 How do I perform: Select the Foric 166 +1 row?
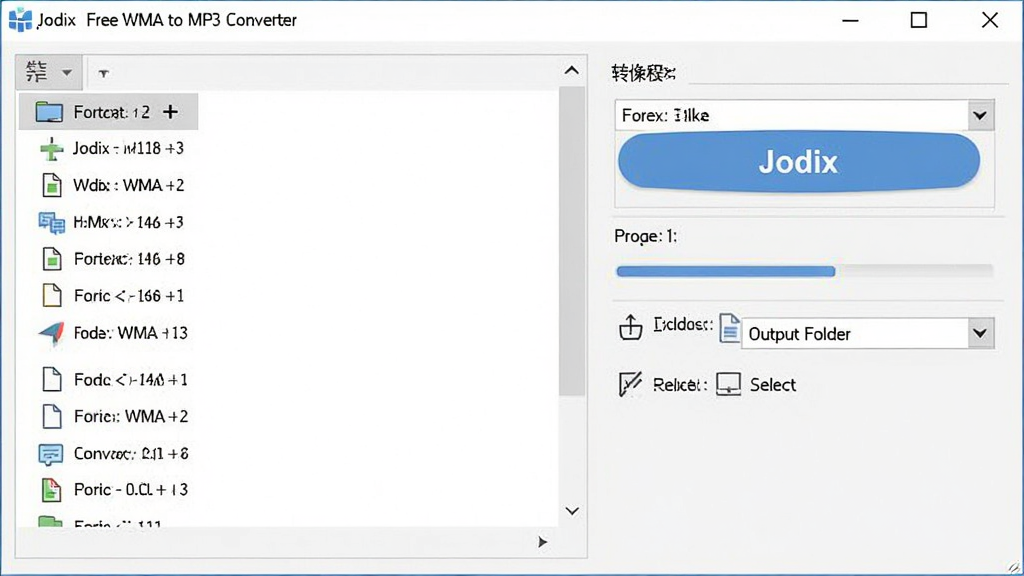tap(112, 296)
